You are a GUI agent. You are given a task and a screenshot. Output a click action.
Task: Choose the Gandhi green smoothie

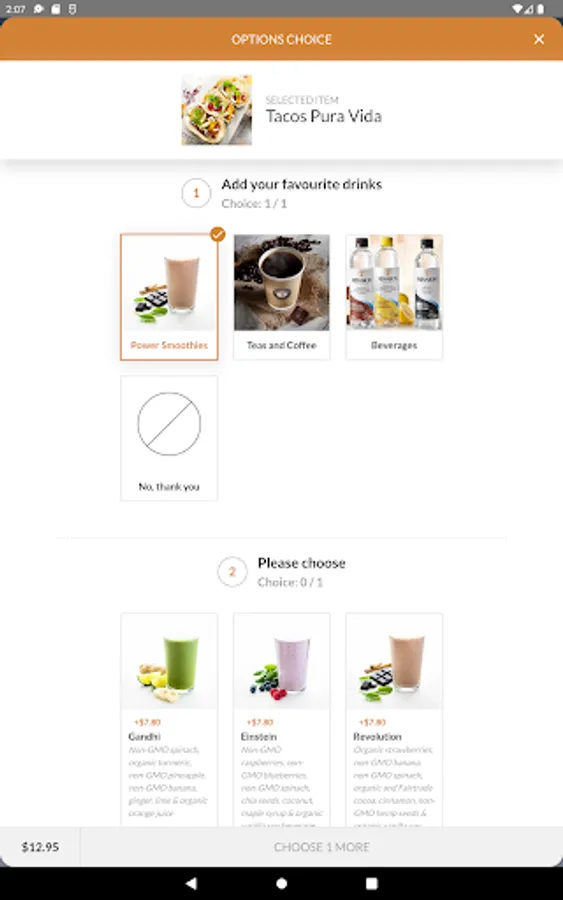pyautogui.click(x=169, y=720)
